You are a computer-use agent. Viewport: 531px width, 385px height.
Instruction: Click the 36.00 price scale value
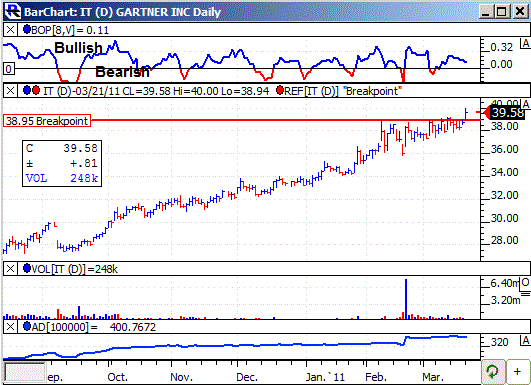pyautogui.click(x=505, y=149)
